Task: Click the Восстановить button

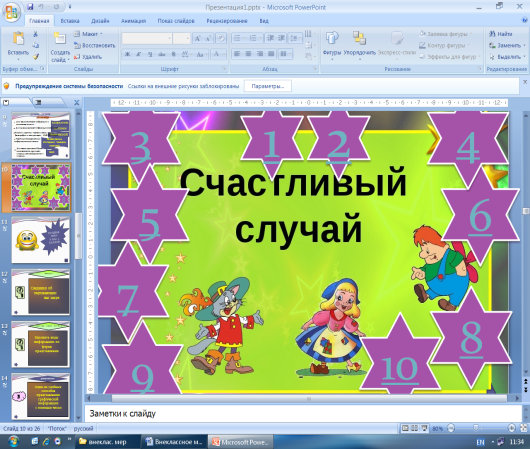Action: tap(95, 45)
